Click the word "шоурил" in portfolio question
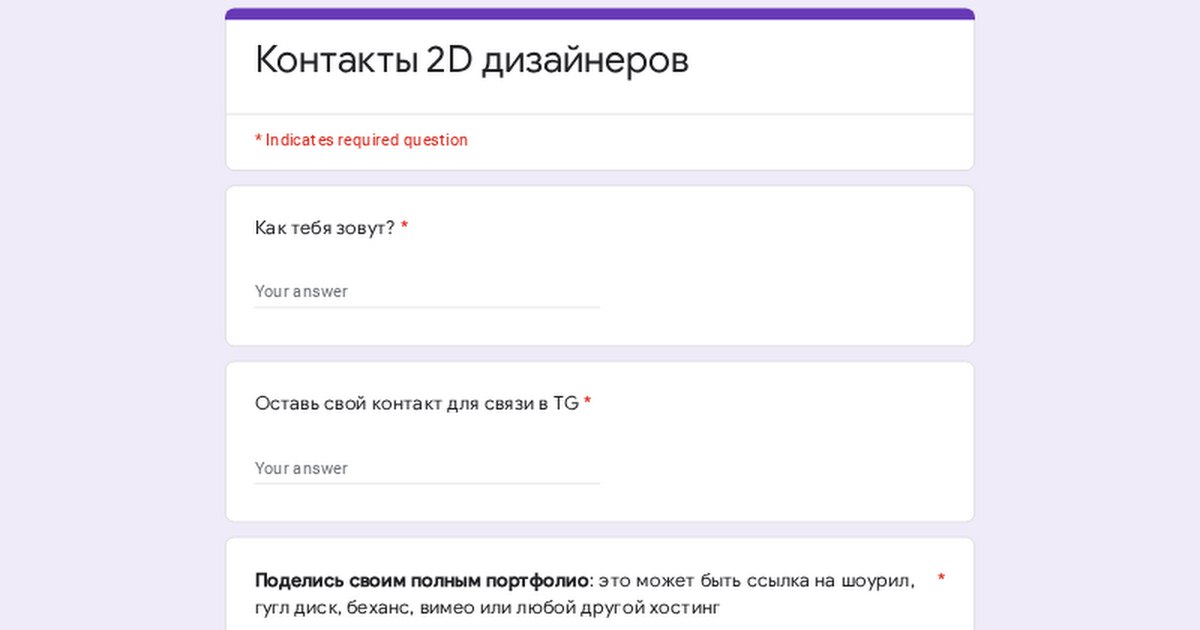The image size is (1200, 630). (x=877, y=581)
